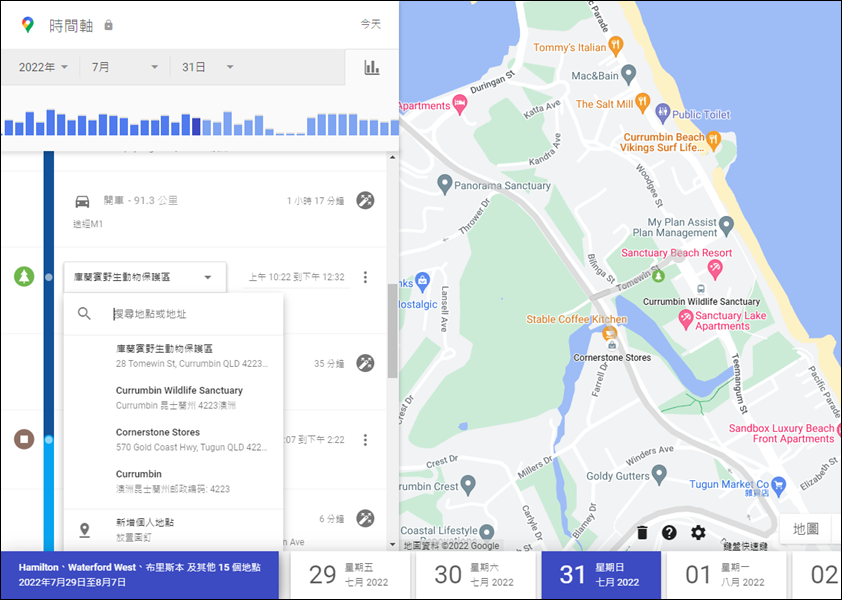Open more options for 上午 10:22 visit
Screen dimensions: 842x600
click(365, 277)
